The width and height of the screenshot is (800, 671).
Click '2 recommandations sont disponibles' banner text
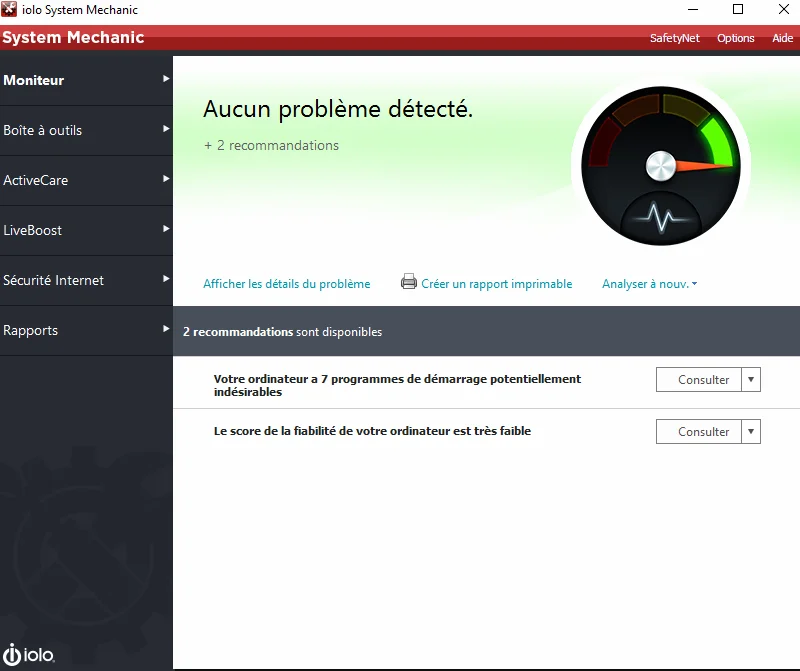pyautogui.click(x=282, y=332)
